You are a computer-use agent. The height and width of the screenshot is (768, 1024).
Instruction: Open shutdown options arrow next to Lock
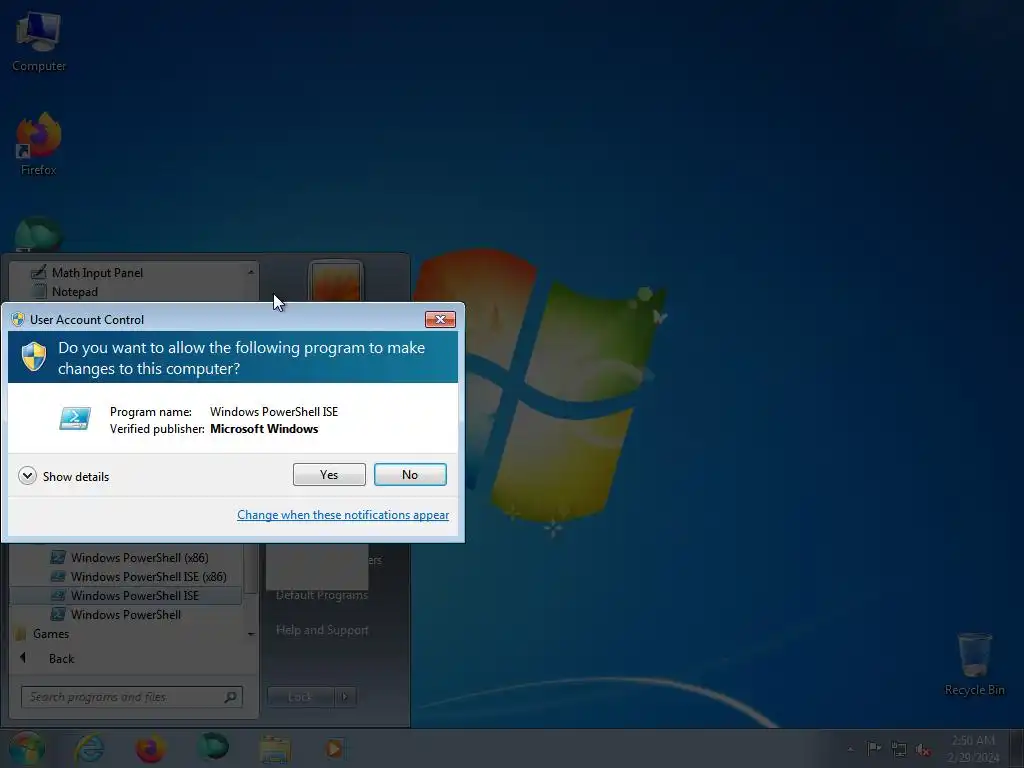[x=345, y=697]
